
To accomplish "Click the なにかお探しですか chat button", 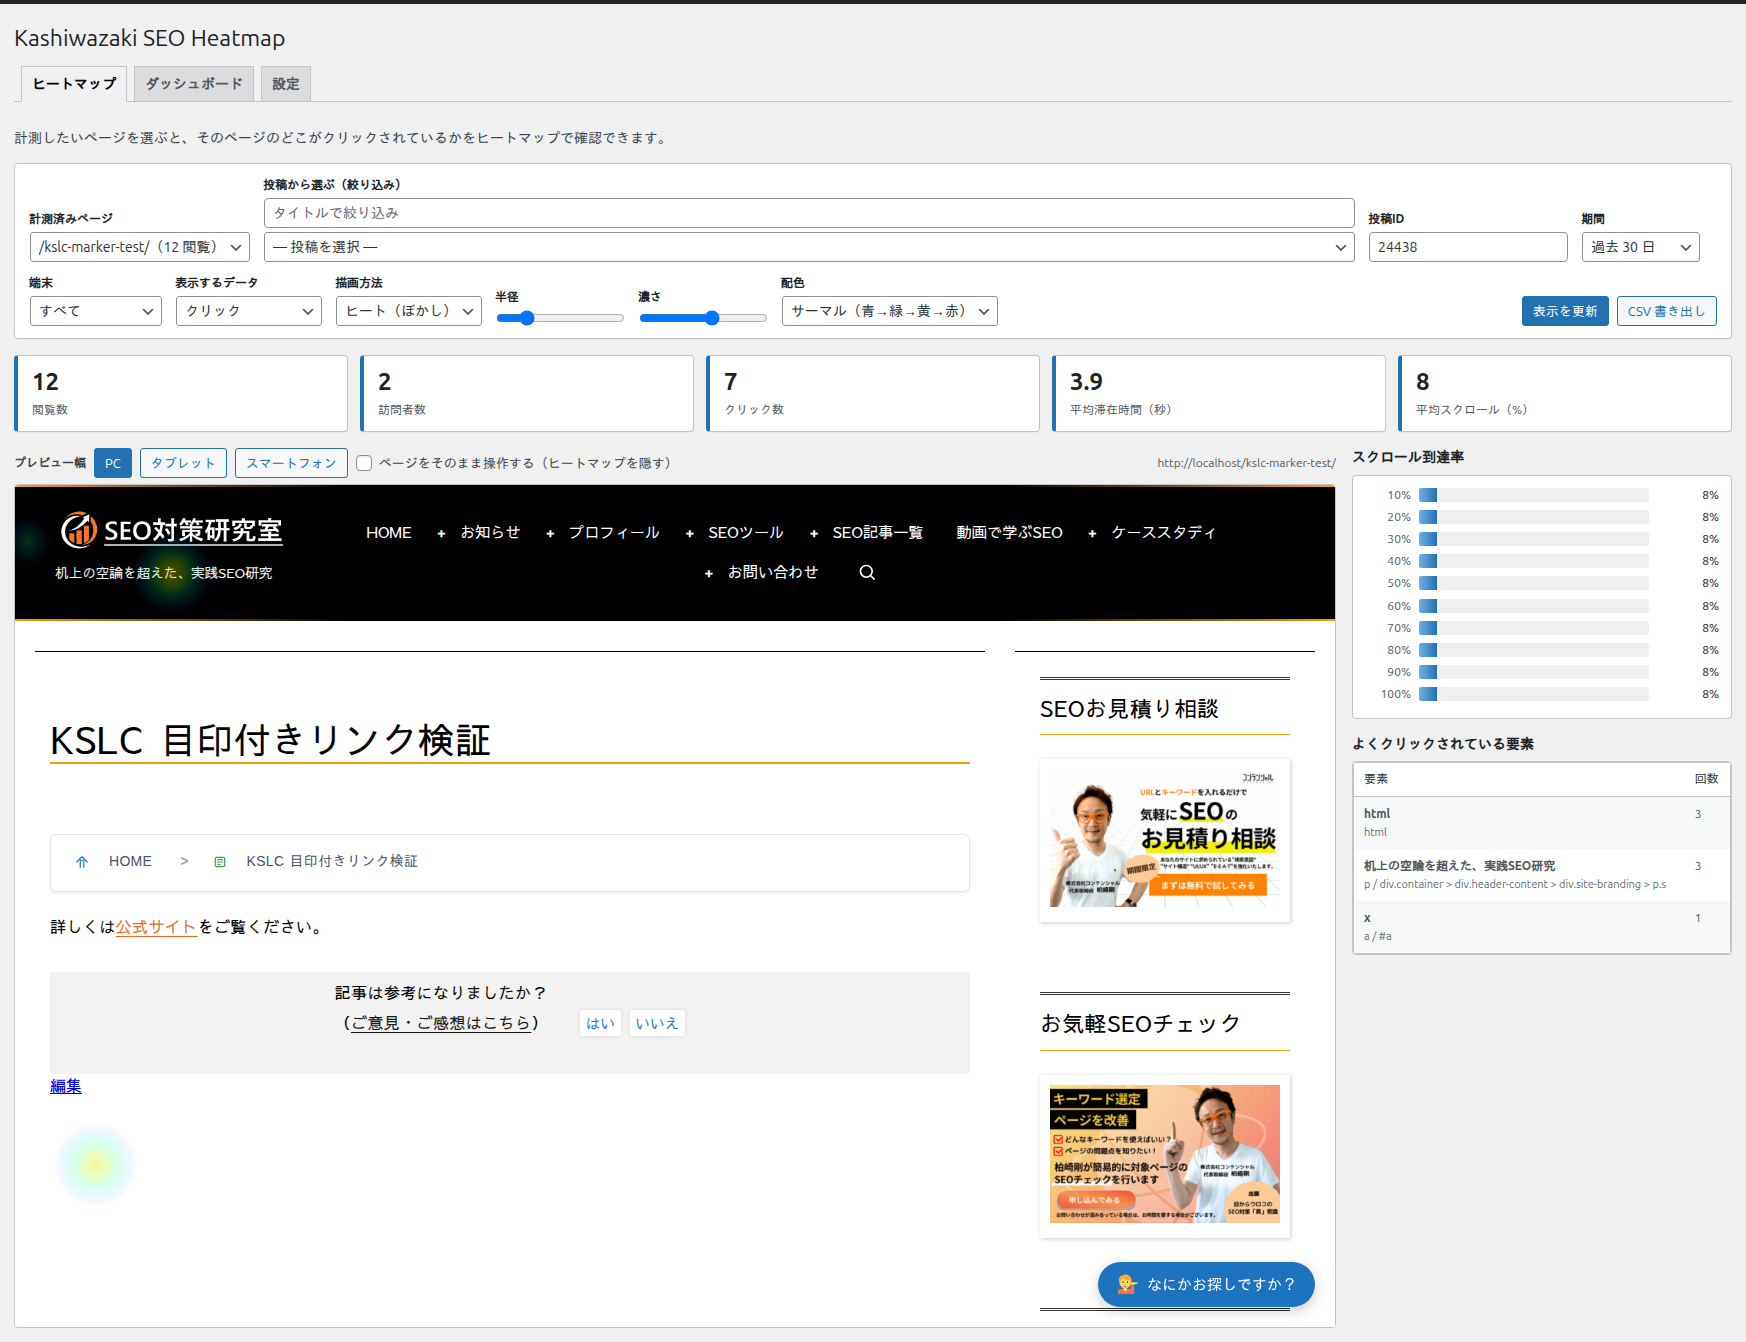I will click(x=1206, y=1284).
